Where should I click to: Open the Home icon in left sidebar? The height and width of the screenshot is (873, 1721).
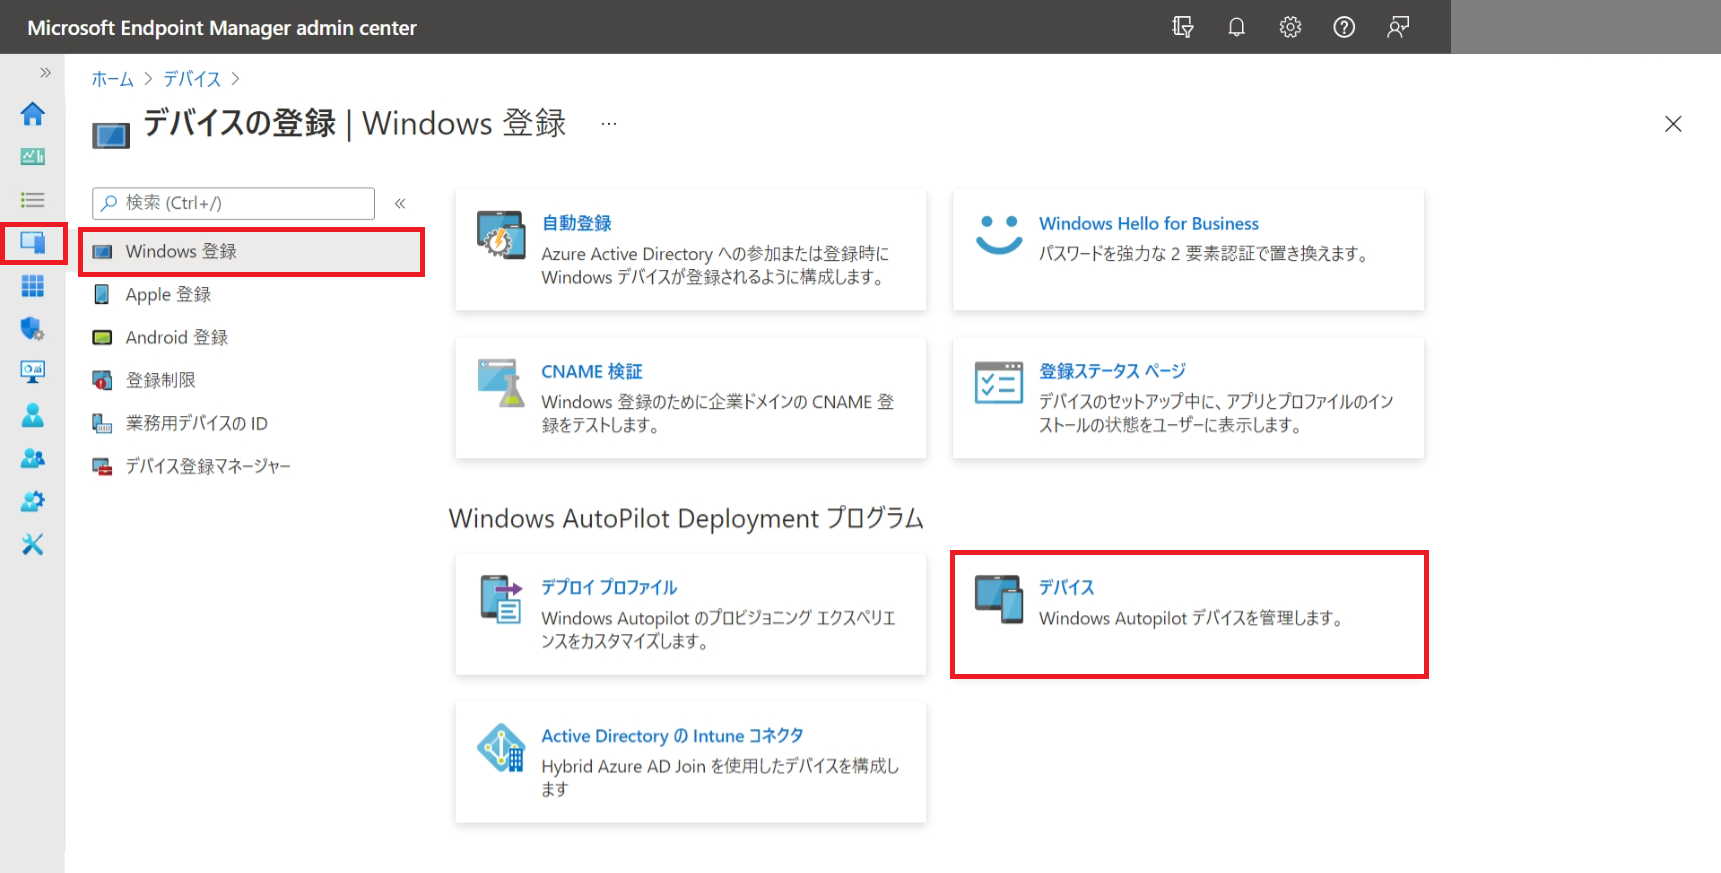coord(32,114)
